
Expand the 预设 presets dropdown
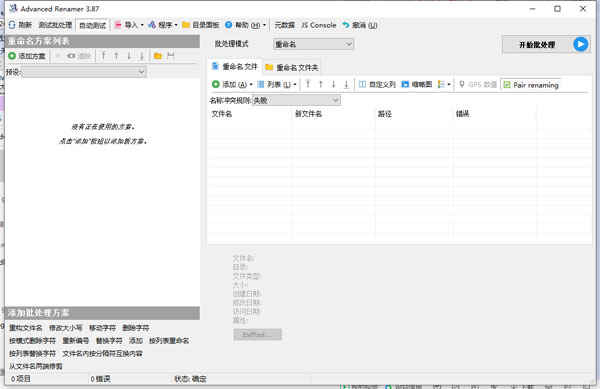(x=141, y=72)
